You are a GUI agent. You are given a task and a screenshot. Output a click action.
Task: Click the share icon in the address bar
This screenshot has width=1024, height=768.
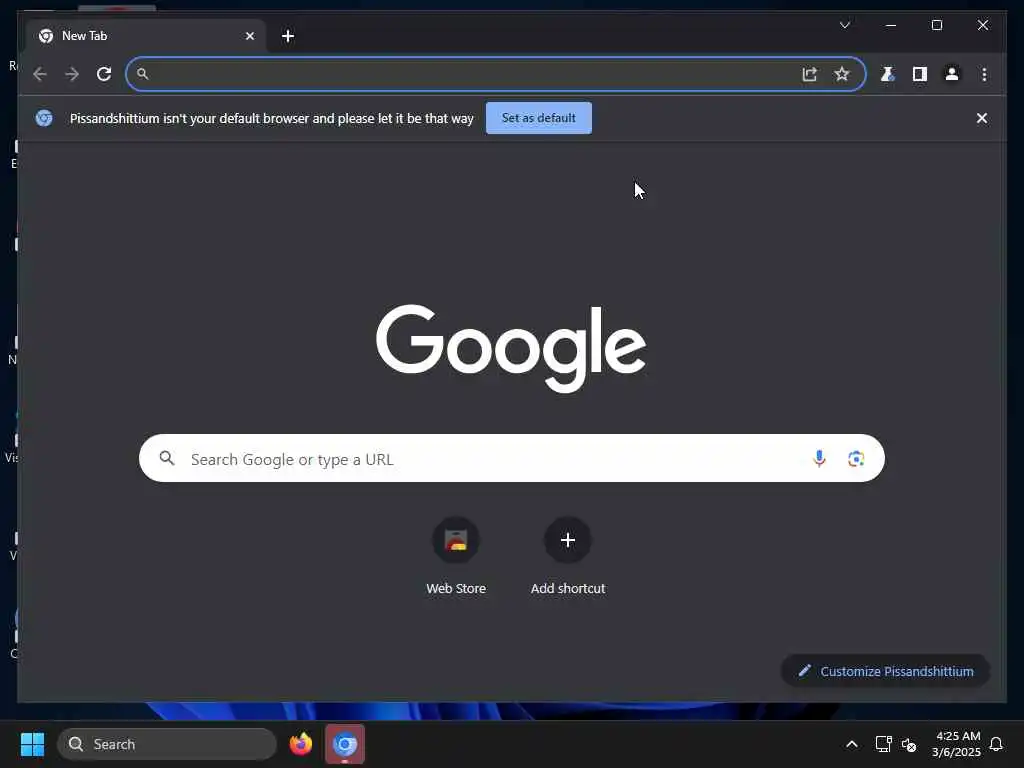[x=810, y=74]
